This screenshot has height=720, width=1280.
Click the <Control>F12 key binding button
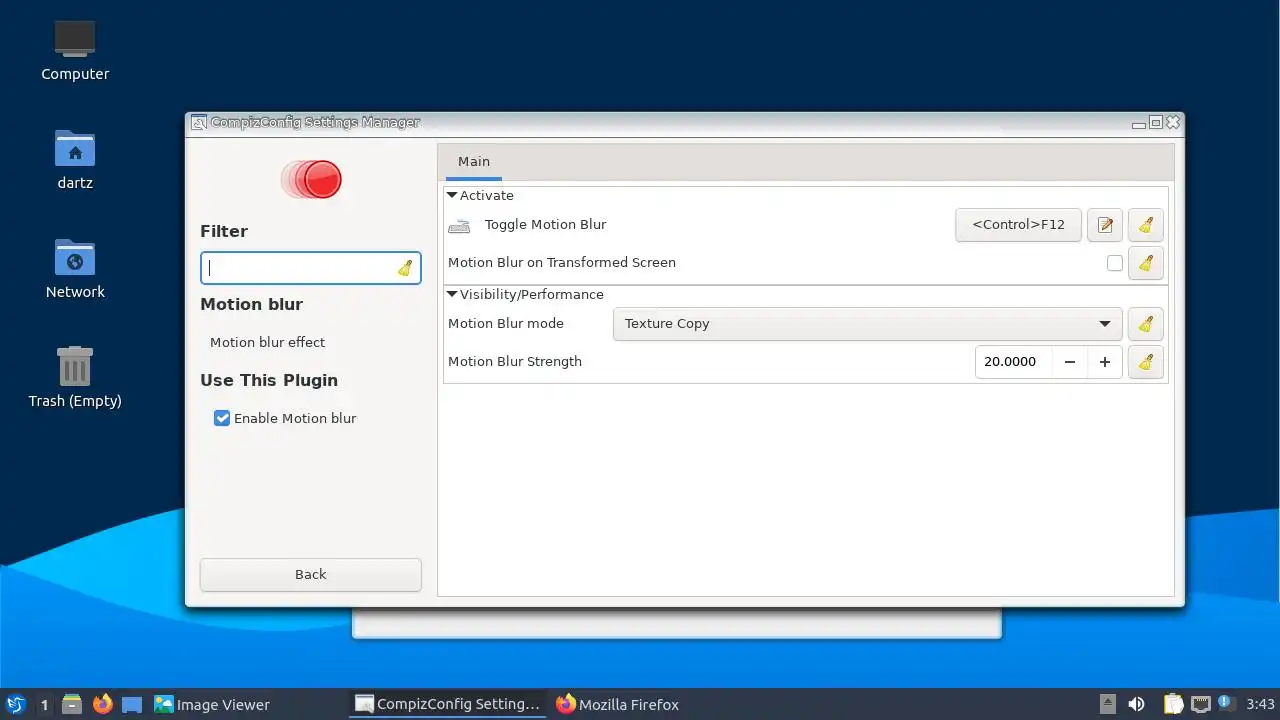[x=1018, y=225]
